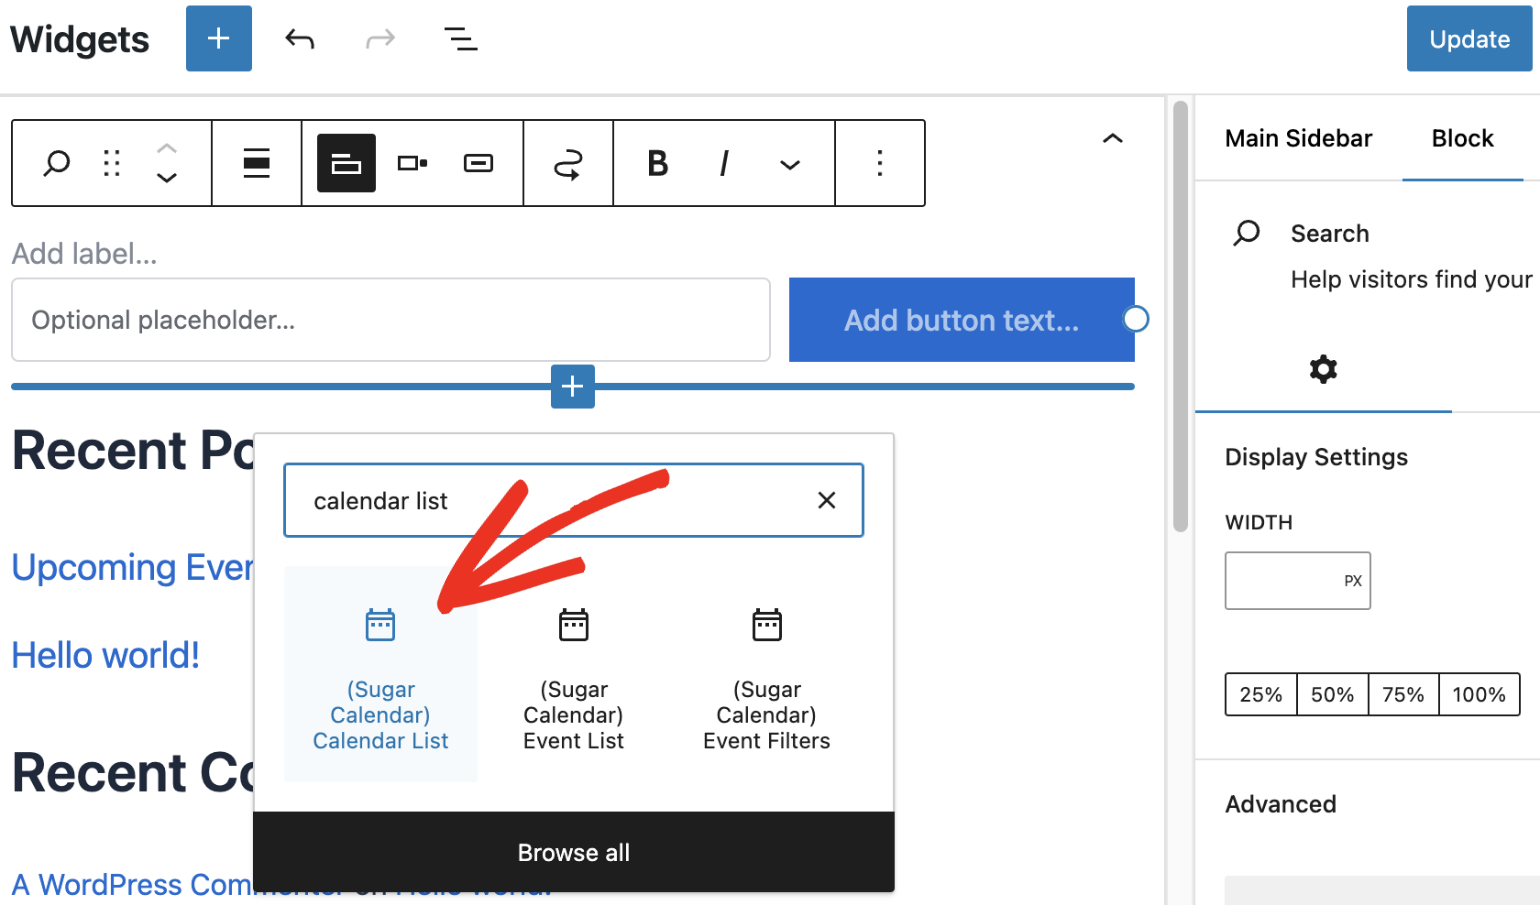Open the block settings gear tab
Image resolution: width=1540 pixels, height=905 pixels.
point(1323,369)
